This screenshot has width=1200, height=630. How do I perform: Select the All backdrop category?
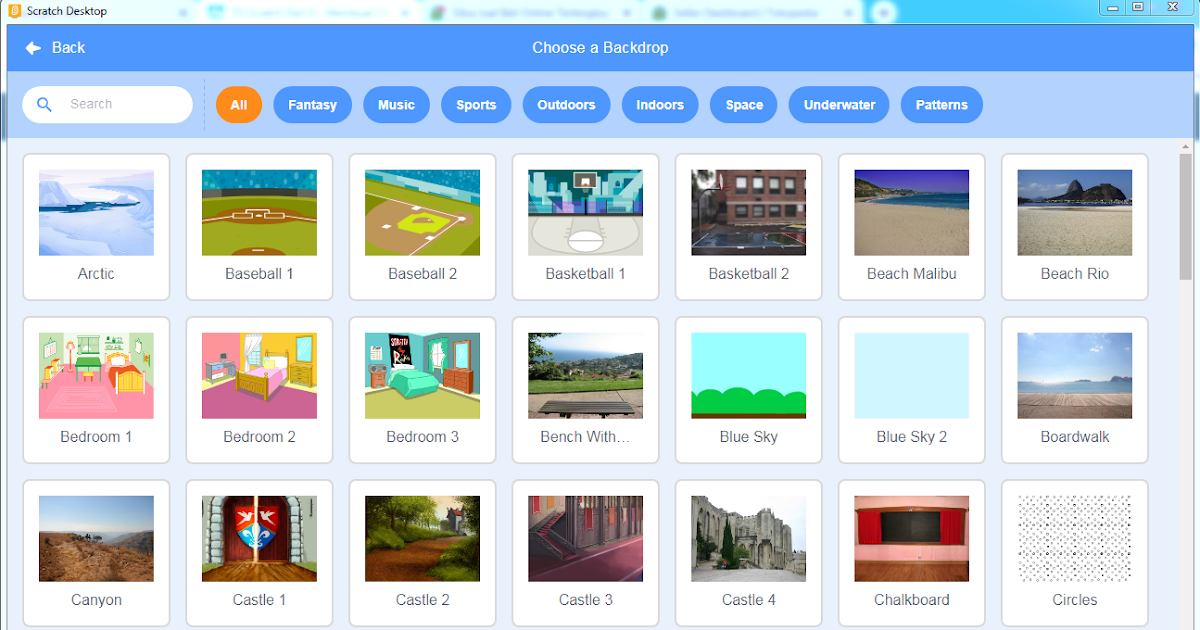(x=238, y=104)
